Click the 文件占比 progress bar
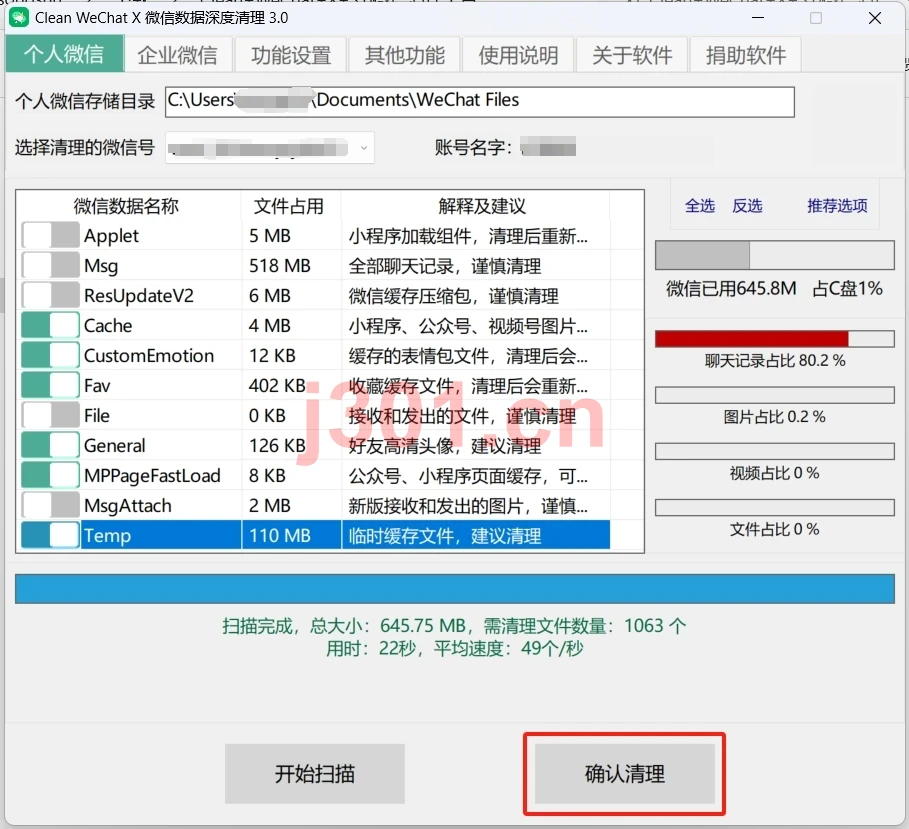Image resolution: width=909 pixels, height=829 pixels. (775, 507)
